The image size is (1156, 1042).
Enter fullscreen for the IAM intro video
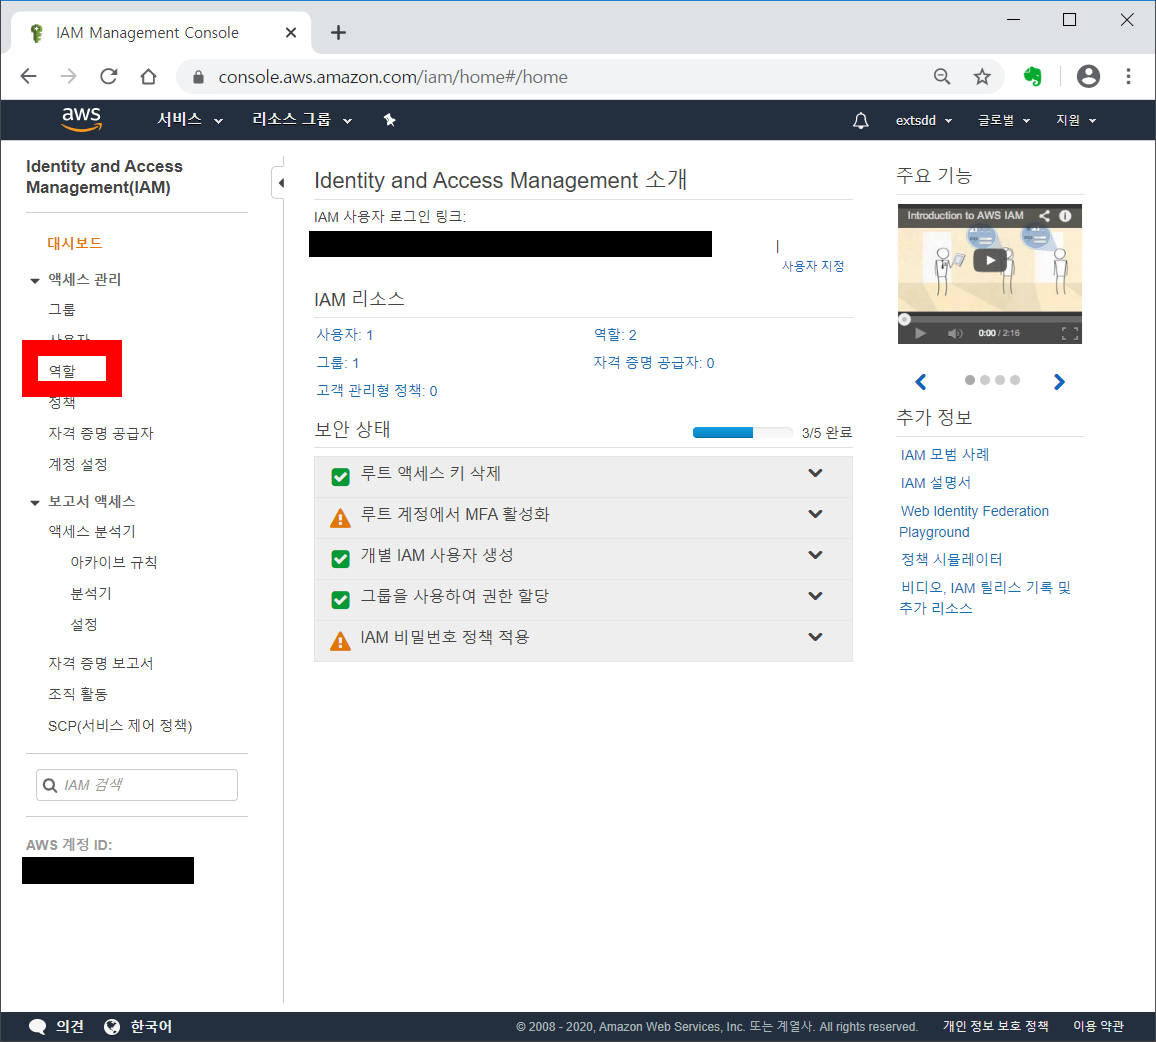coord(1070,333)
